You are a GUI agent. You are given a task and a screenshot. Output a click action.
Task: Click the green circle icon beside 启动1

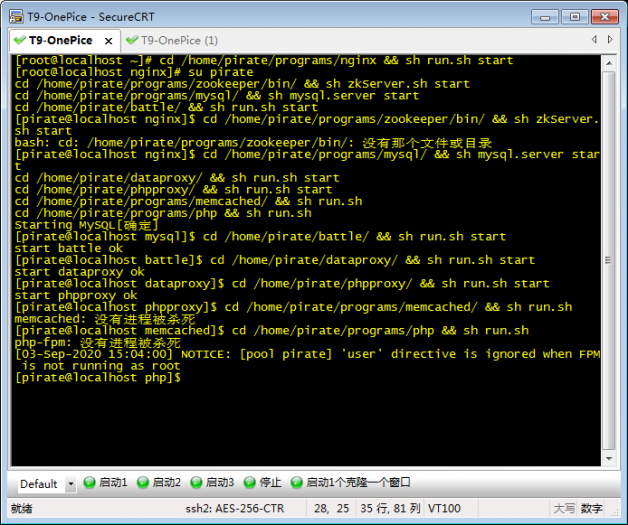(x=89, y=483)
